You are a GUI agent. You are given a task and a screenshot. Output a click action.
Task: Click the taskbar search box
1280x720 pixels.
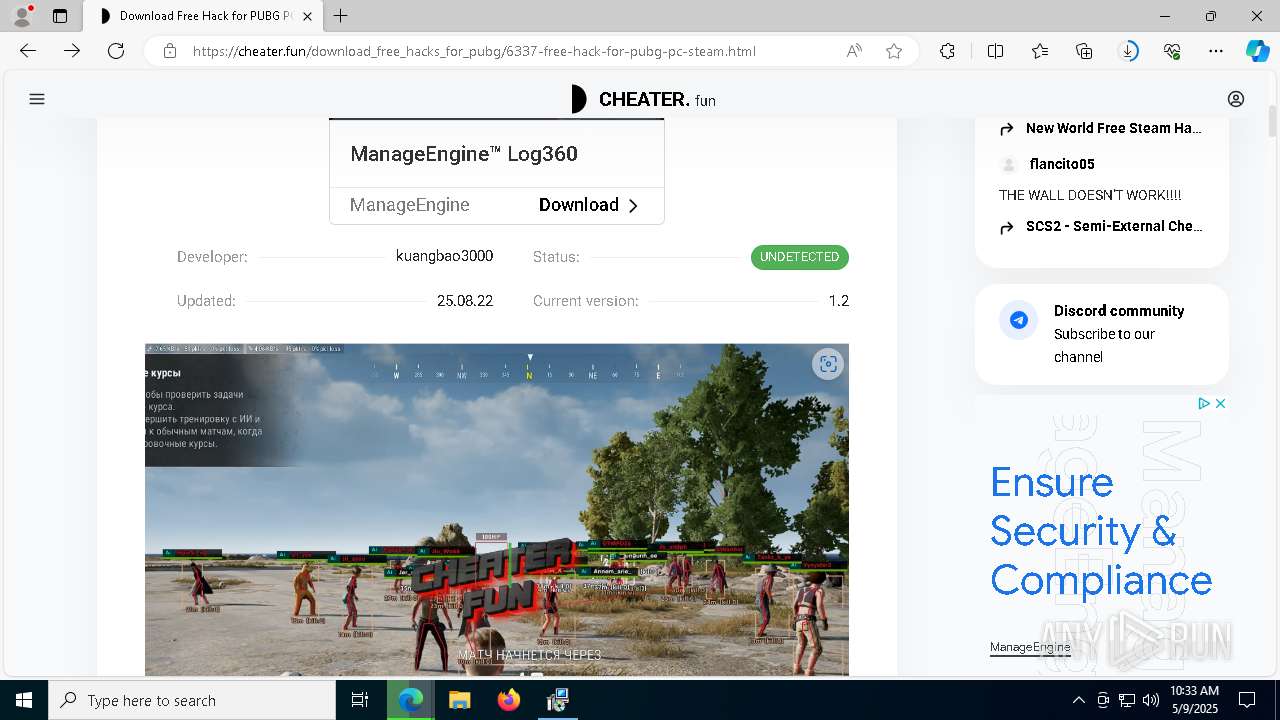[192, 700]
